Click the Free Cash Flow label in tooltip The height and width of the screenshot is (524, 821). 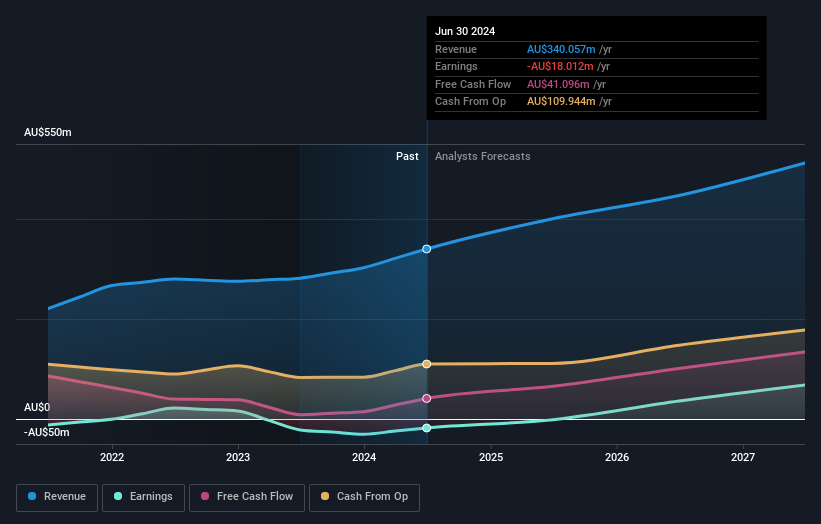click(x=473, y=84)
